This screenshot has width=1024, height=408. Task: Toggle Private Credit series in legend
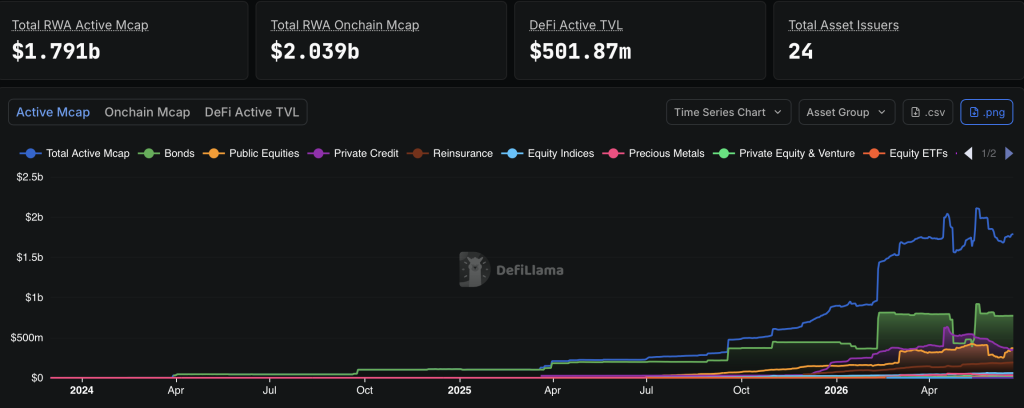point(353,153)
